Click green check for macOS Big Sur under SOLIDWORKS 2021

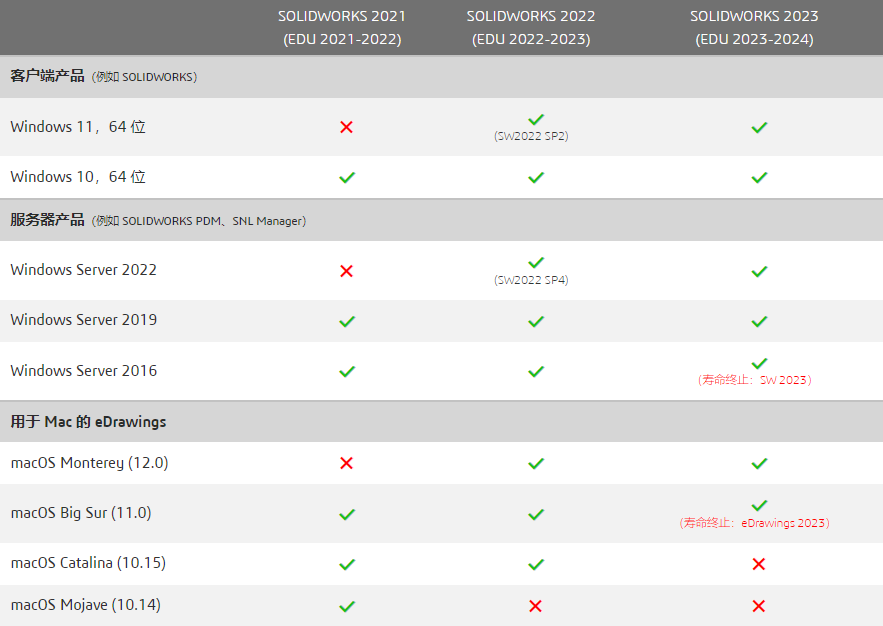[x=347, y=515]
